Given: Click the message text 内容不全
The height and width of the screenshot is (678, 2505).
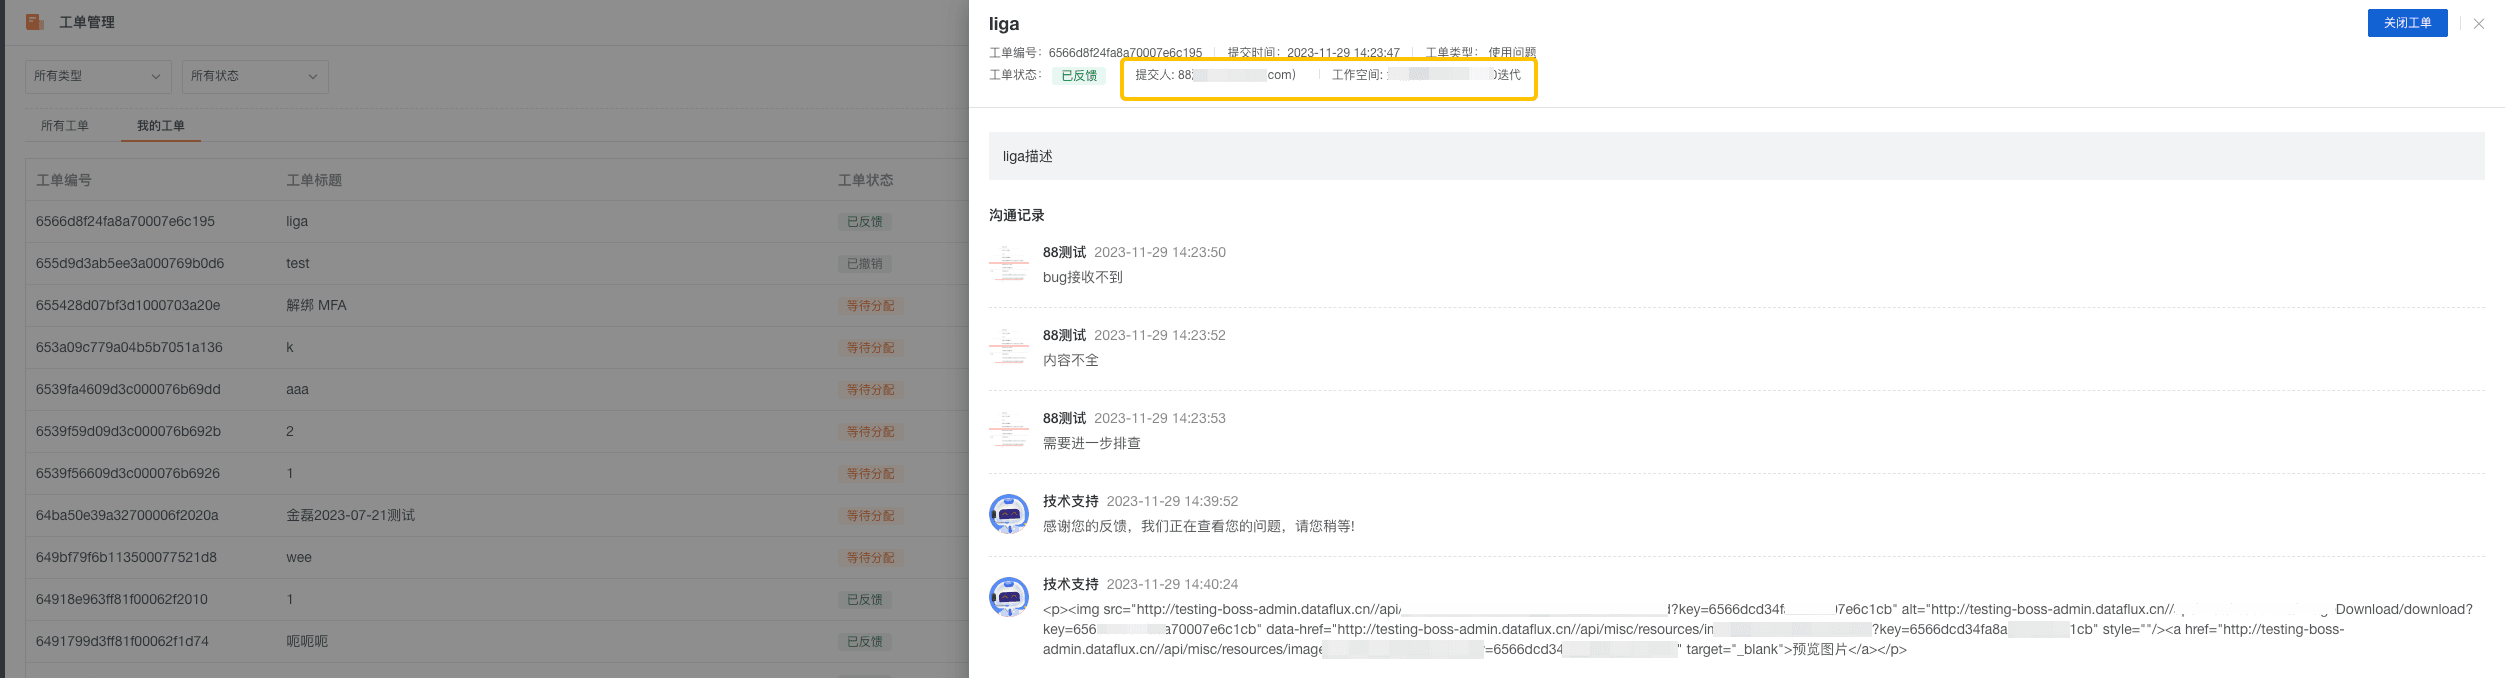Looking at the screenshot, I should click(1071, 360).
